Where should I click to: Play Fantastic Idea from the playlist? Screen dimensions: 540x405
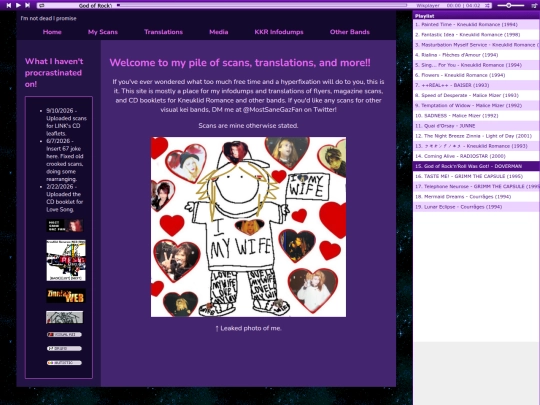coord(476,35)
